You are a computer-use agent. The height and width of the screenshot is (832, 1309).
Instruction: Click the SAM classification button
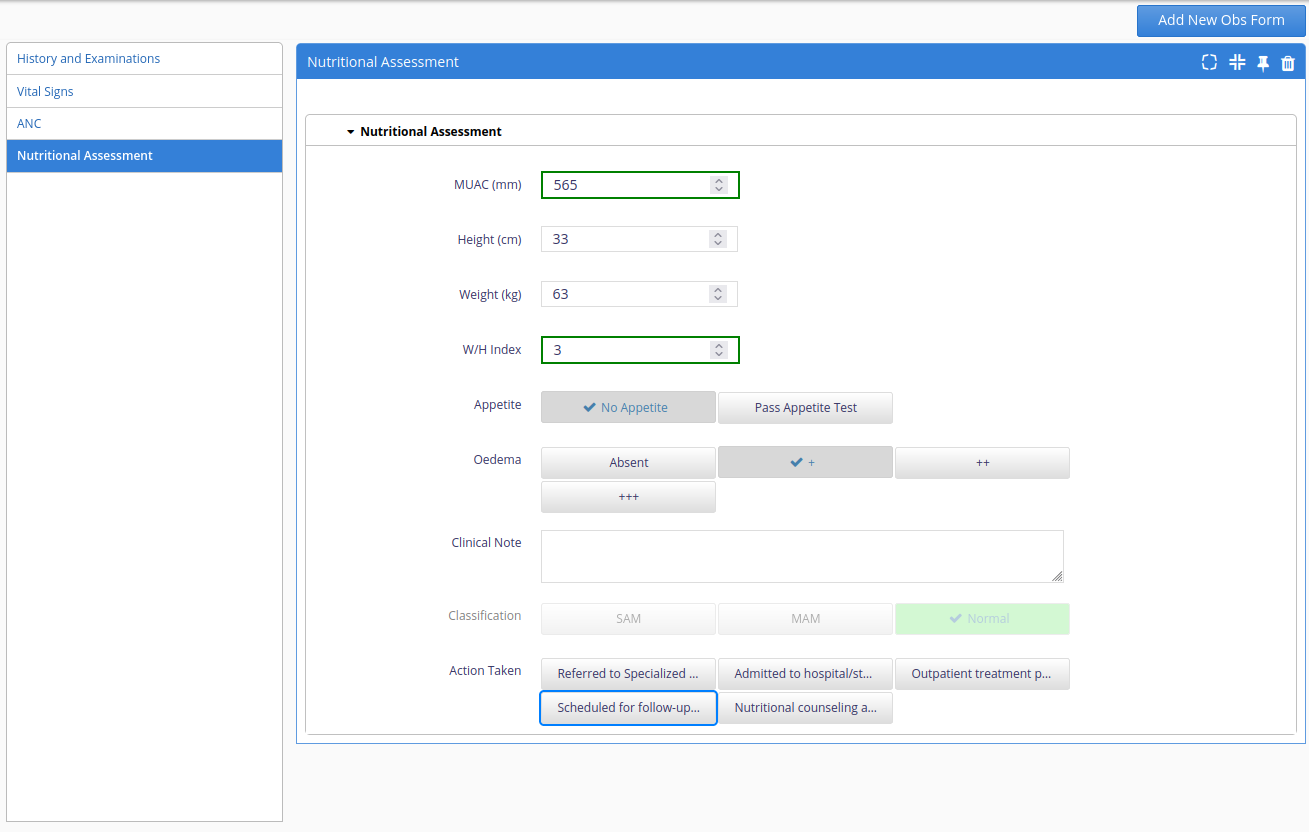click(x=628, y=618)
